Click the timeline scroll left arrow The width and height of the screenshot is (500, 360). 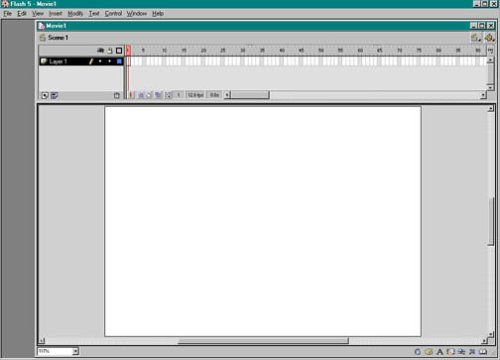[x=227, y=95]
